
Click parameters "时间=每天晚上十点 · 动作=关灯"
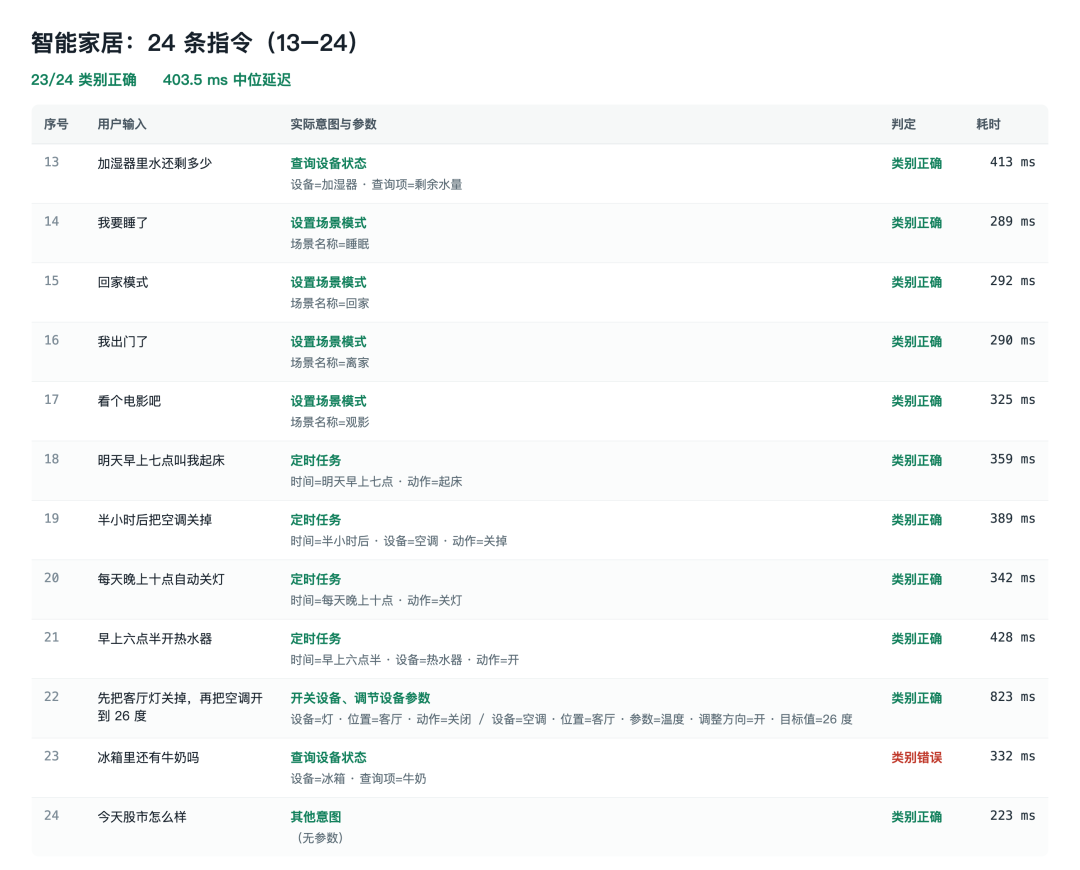(x=376, y=601)
